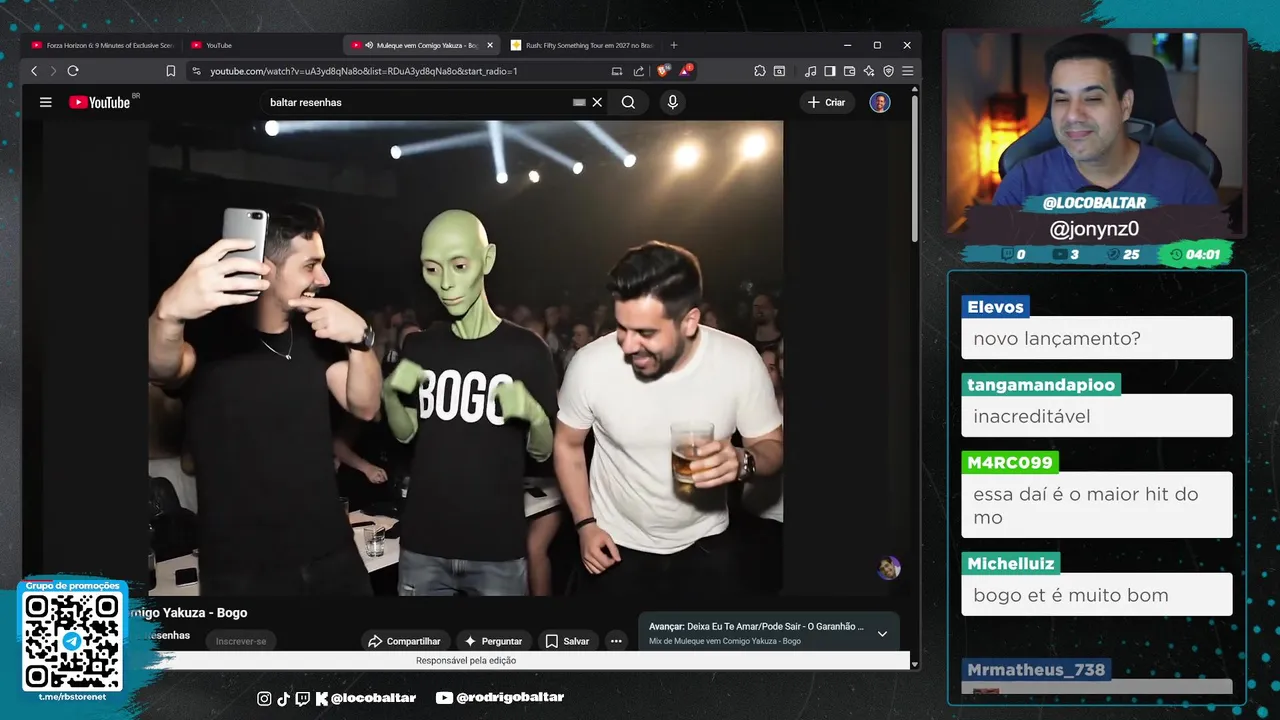The image size is (1280, 720).
Task: Click the browser forward arrow
Action: (53, 71)
